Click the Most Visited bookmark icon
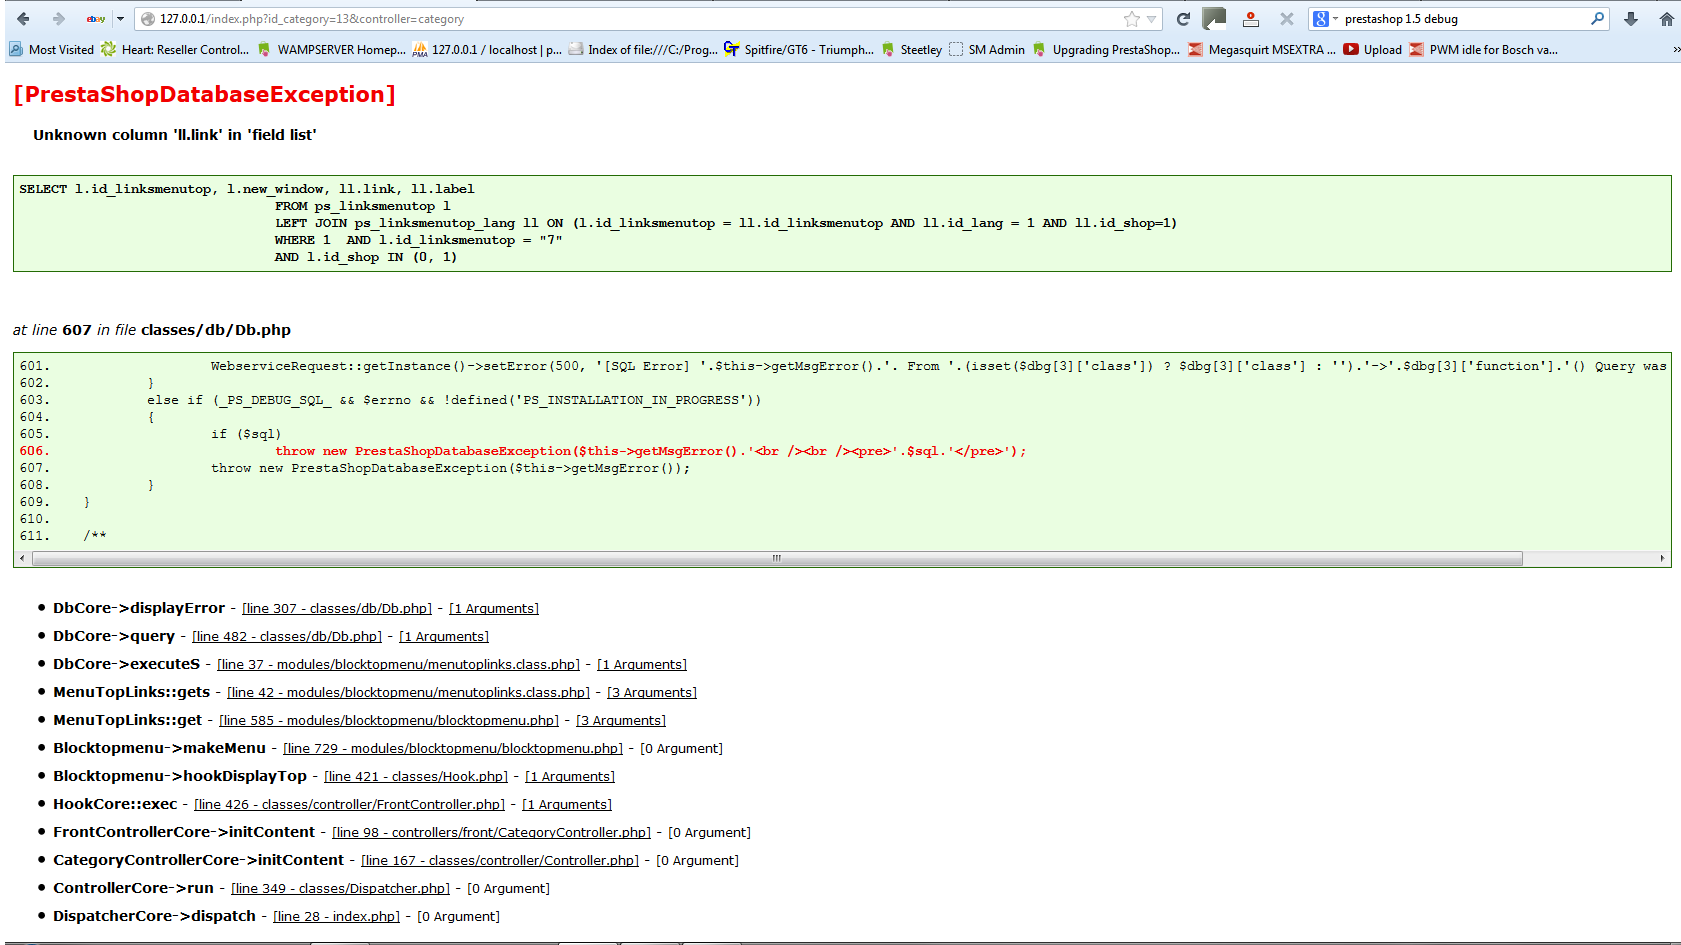 16,50
